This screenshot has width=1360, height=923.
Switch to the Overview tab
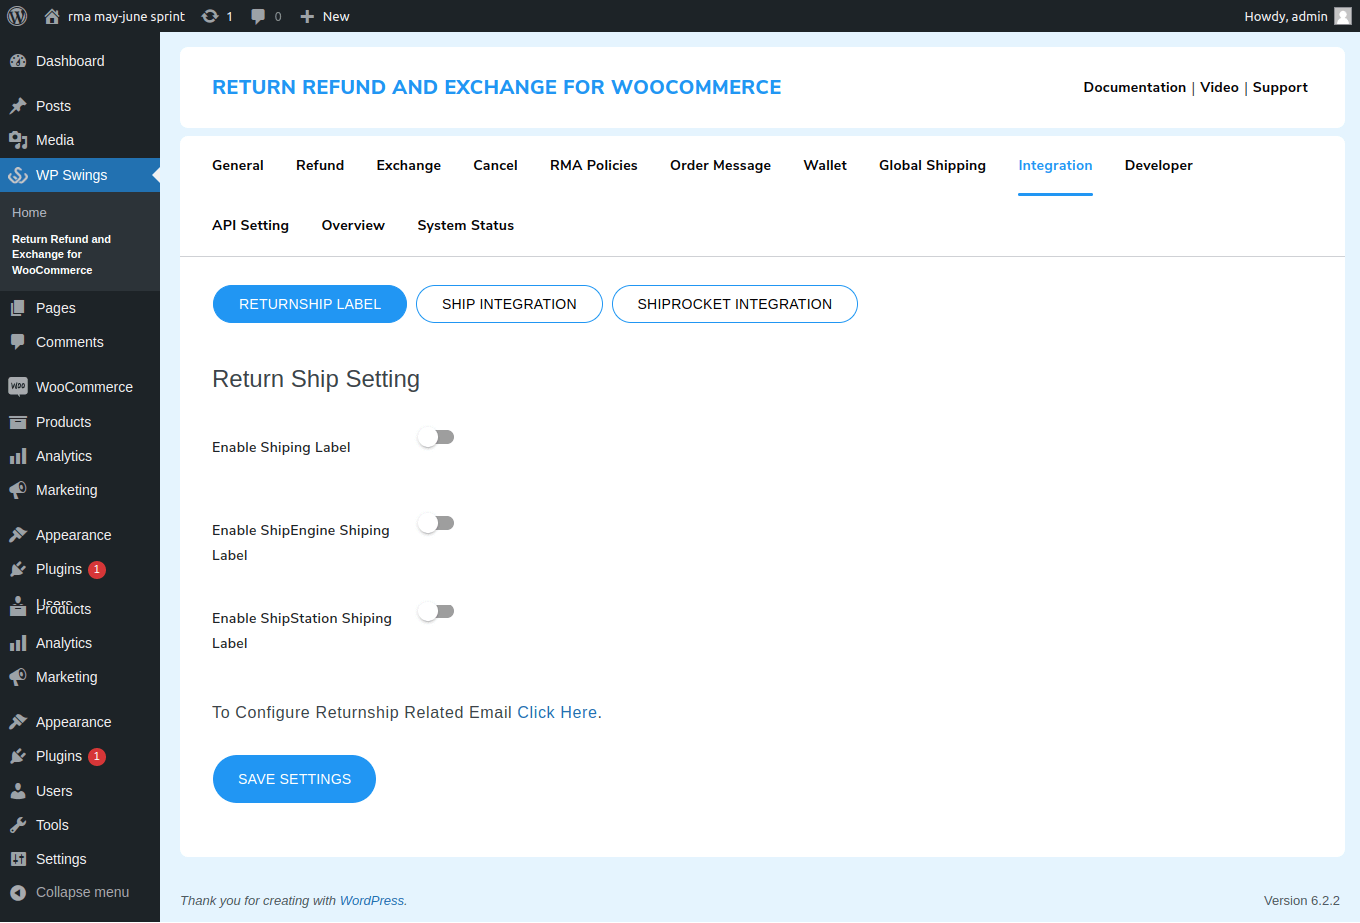click(353, 225)
